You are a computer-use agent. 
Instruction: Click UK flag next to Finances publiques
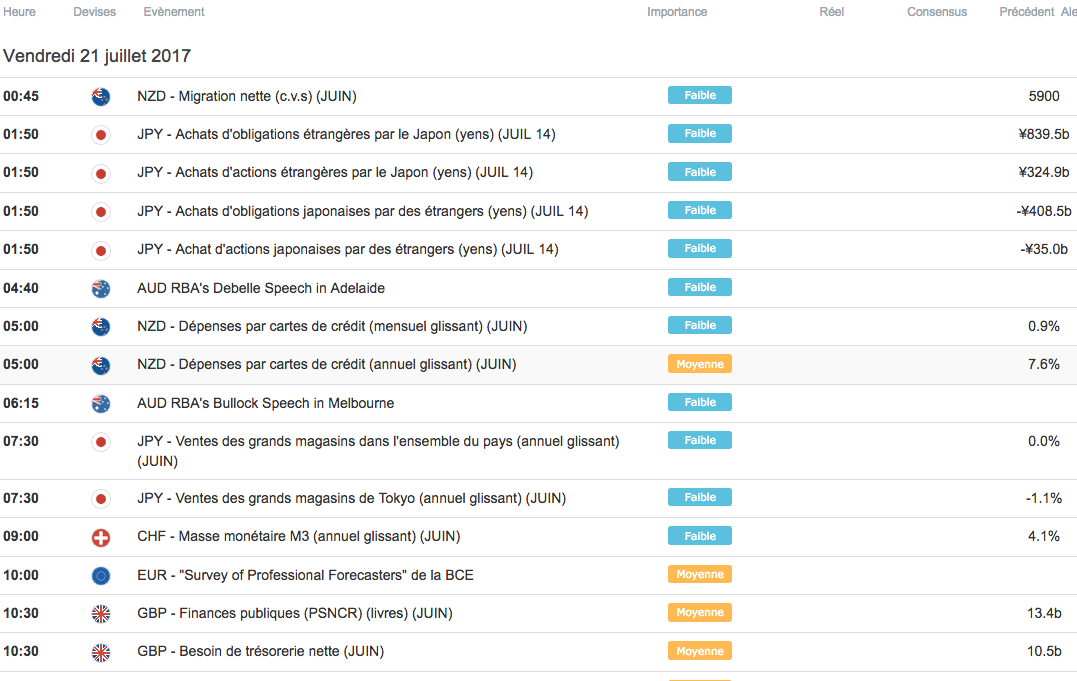100,614
